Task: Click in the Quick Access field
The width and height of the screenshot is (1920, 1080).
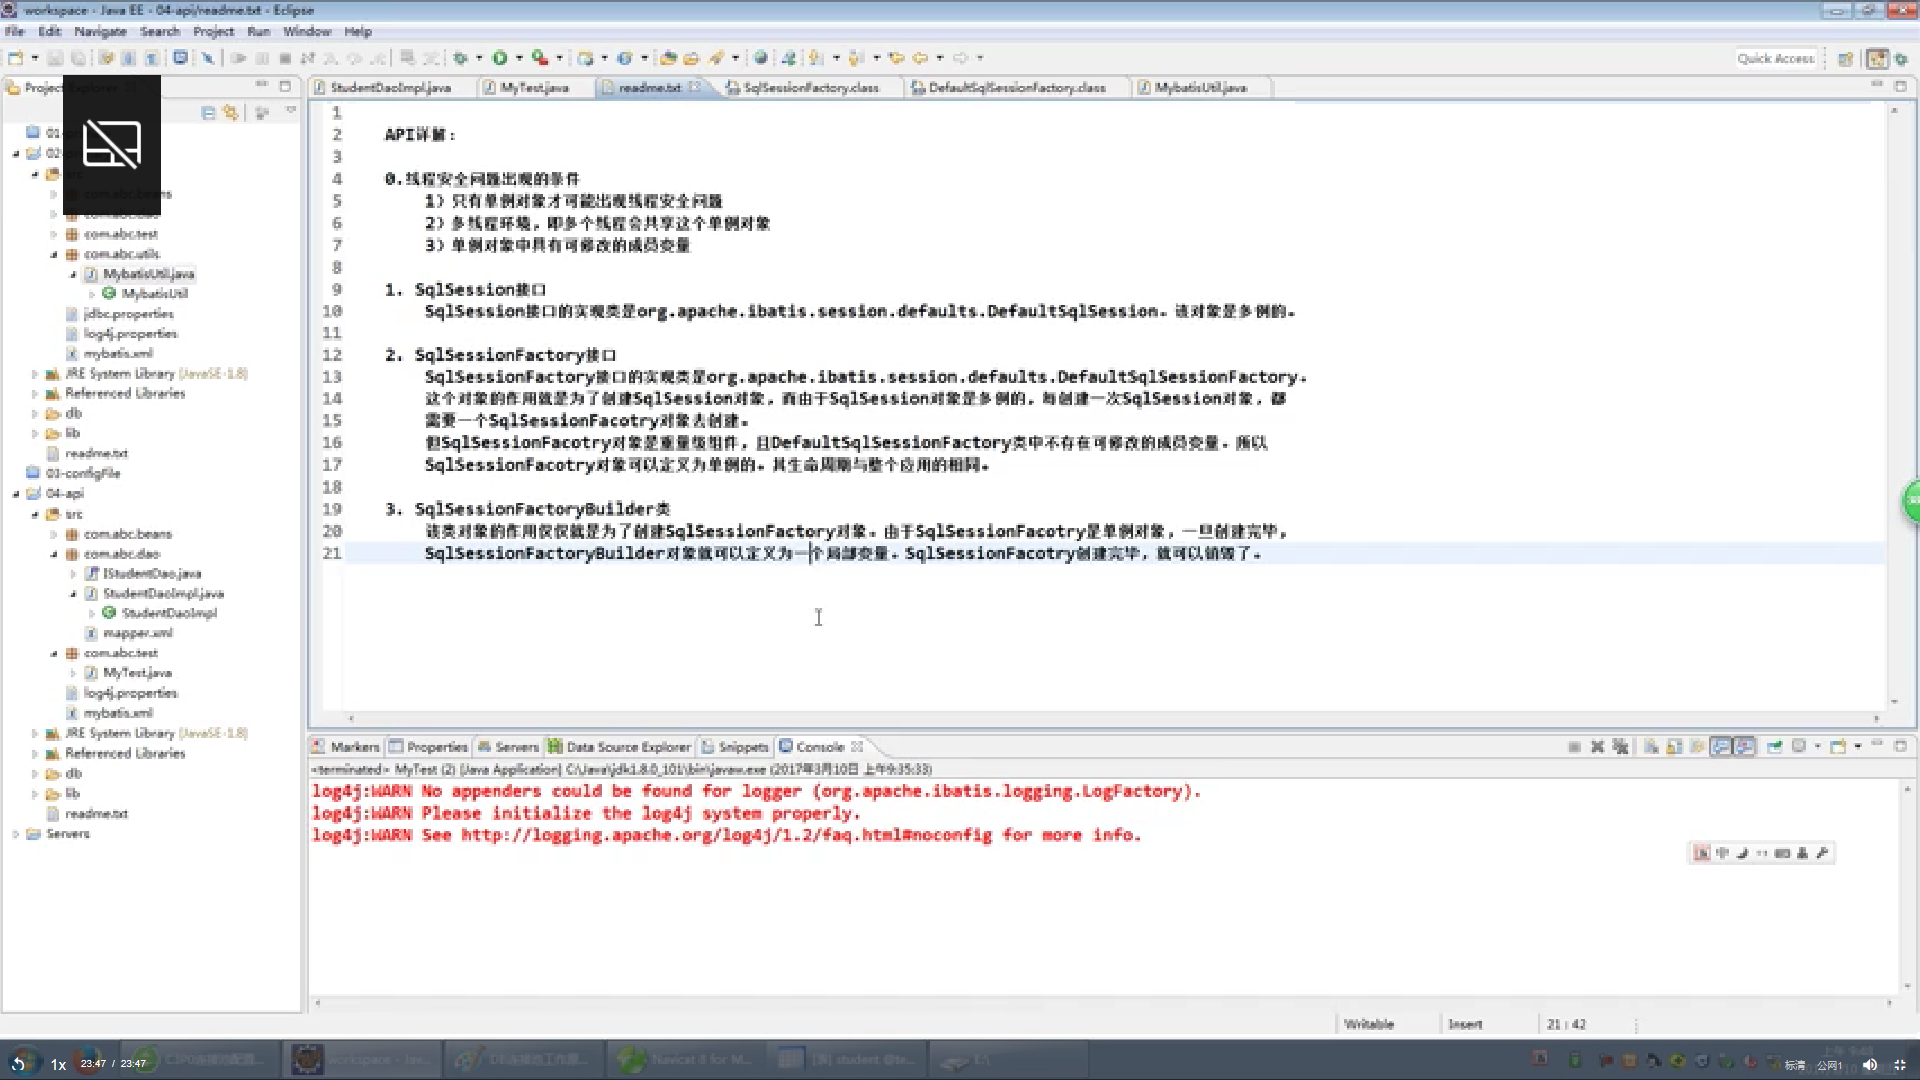Action: click(1775, 59)
